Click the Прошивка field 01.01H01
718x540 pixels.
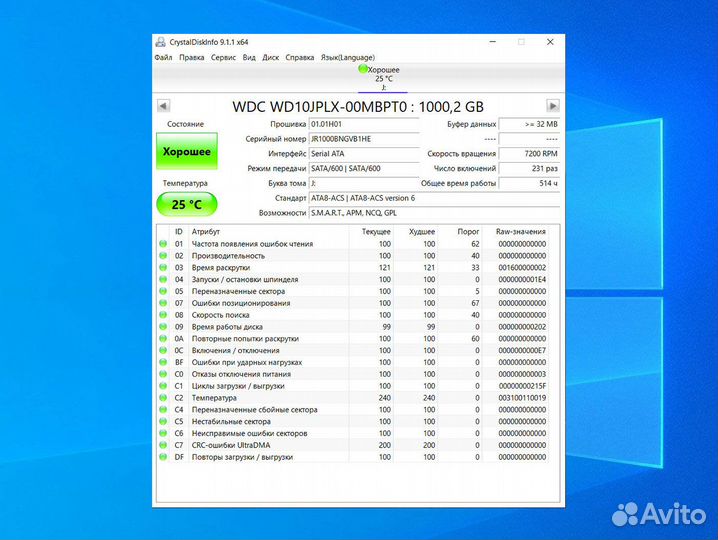[364, 124]
